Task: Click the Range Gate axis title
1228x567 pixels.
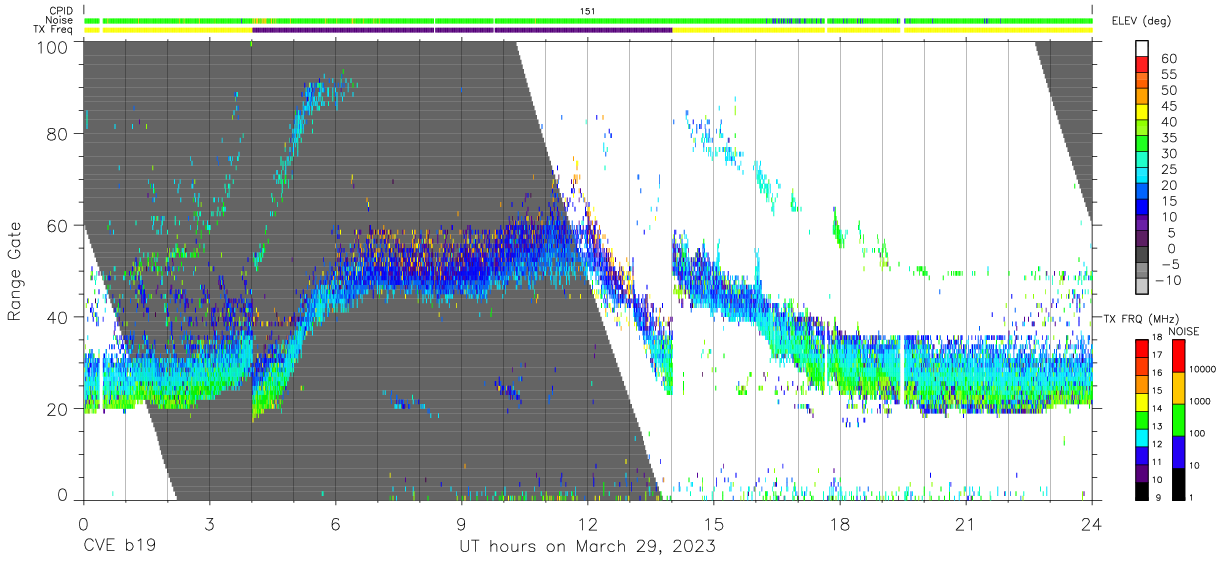Action: [15, 270]
